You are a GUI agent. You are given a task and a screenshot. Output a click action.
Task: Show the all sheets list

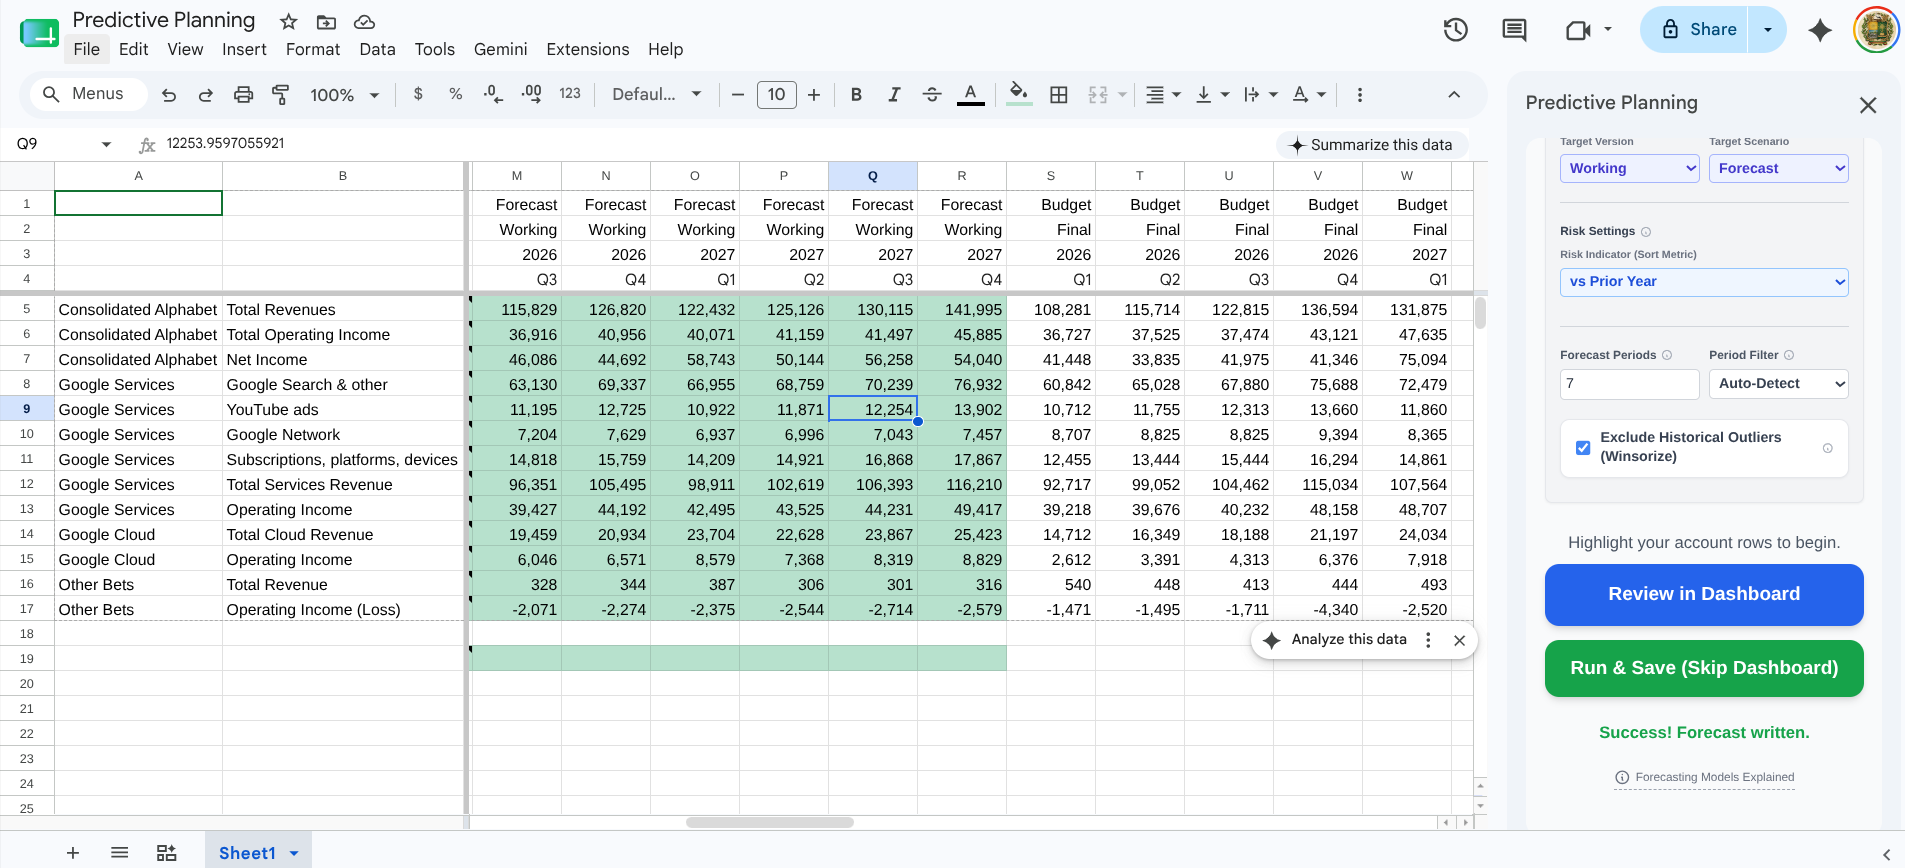120,853
